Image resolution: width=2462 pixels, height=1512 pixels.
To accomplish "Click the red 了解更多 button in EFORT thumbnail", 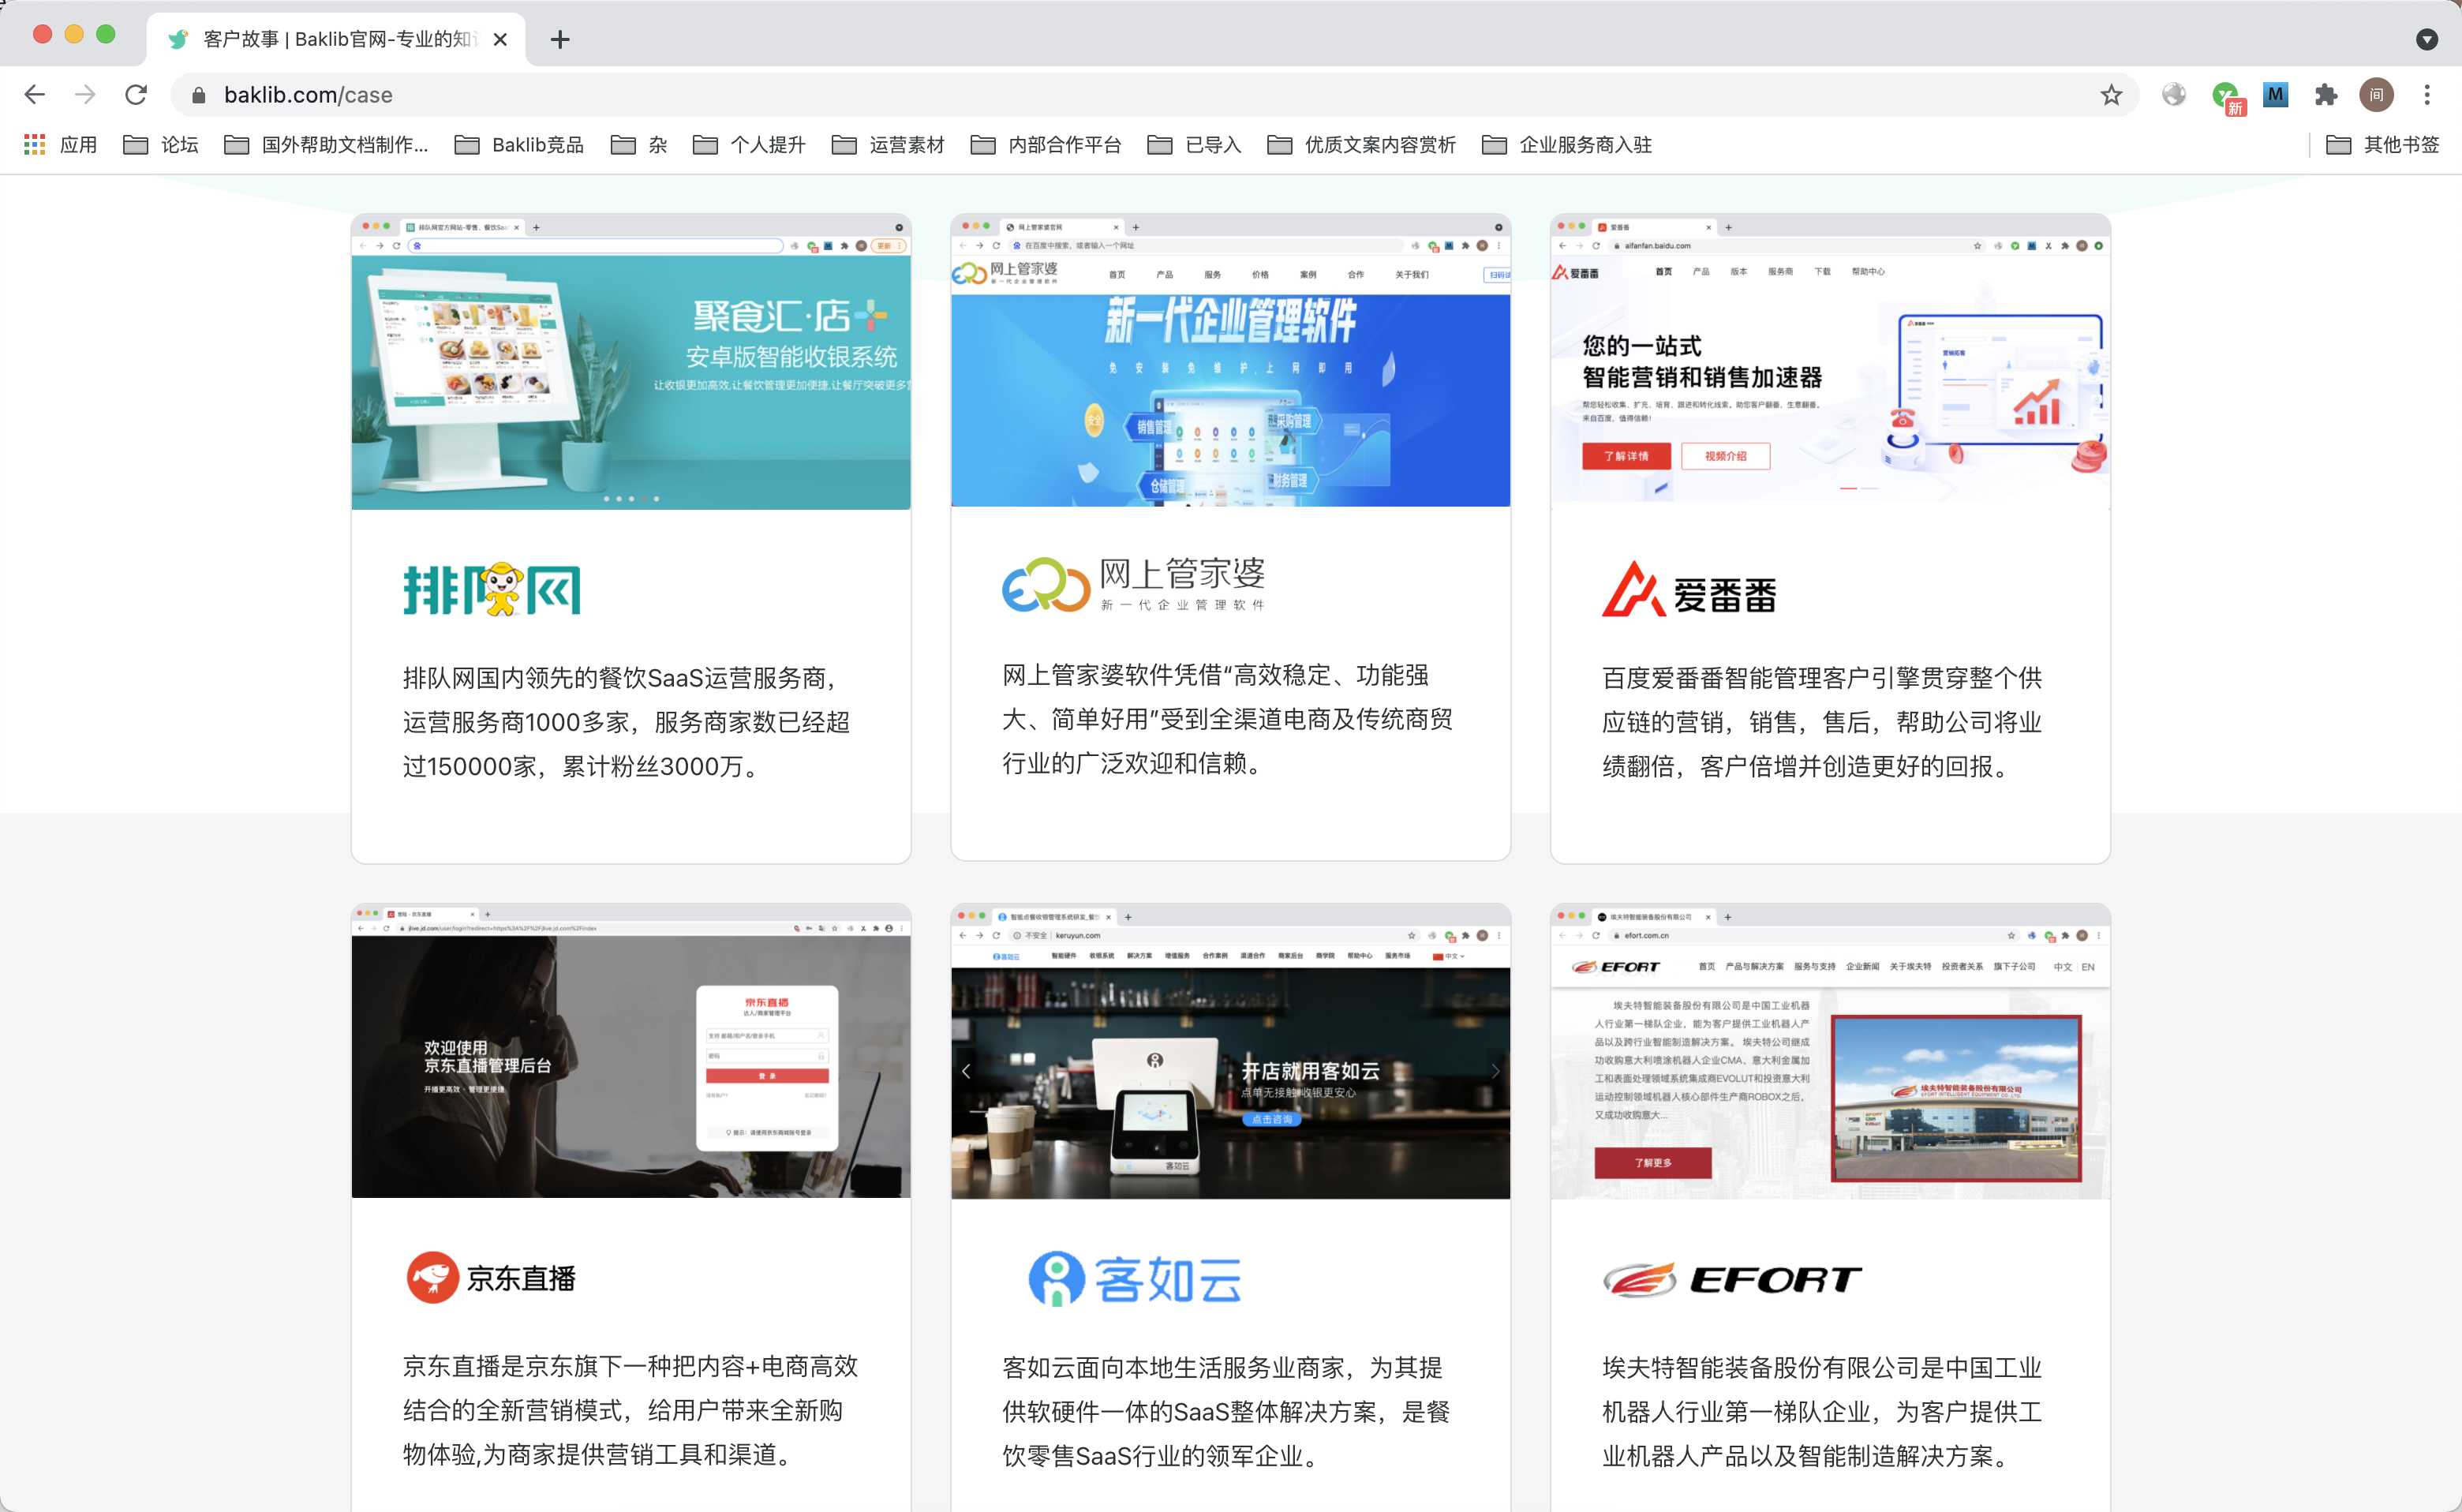I will point(1652,1163).
